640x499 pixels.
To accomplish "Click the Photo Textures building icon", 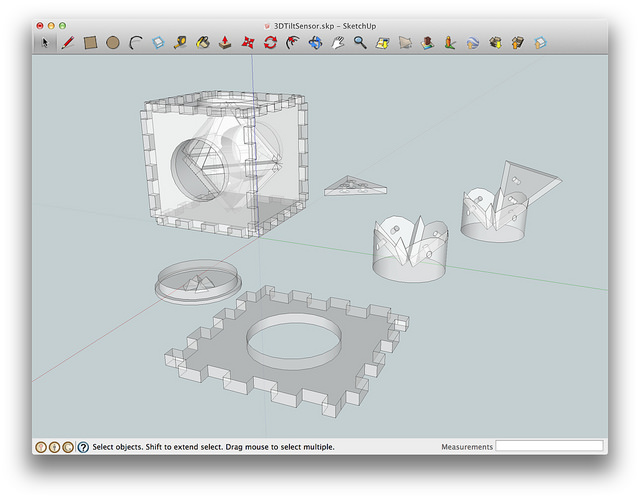I will click(x=427, y=42).
